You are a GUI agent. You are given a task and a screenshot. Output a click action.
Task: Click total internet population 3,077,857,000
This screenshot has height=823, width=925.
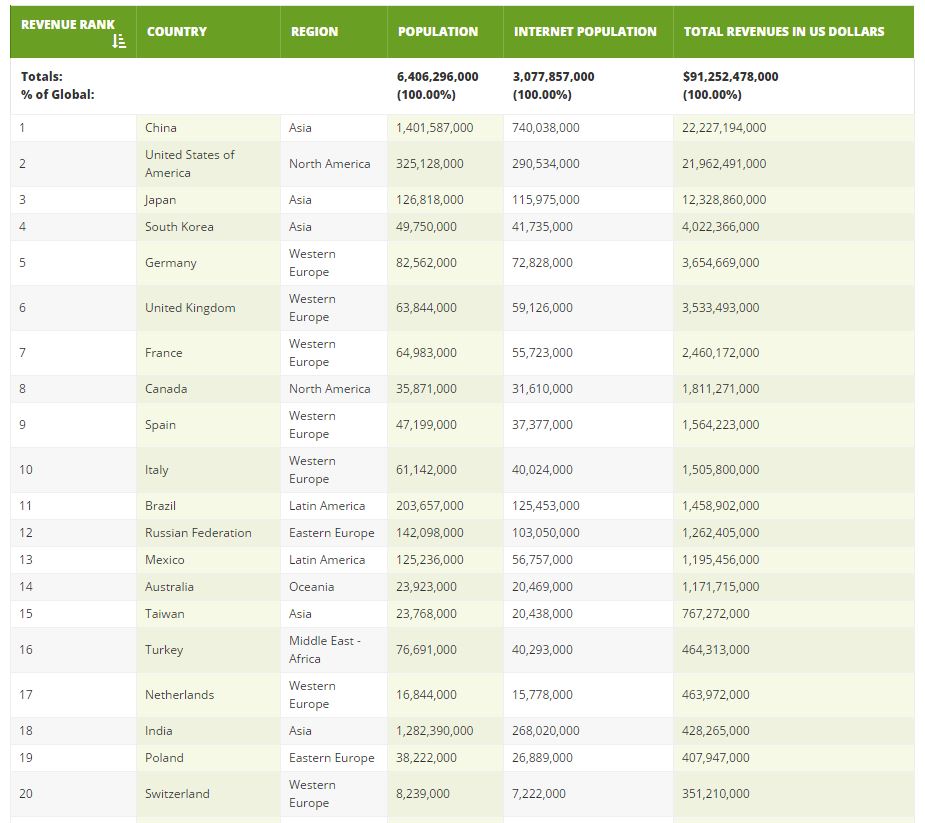point(553,77)
